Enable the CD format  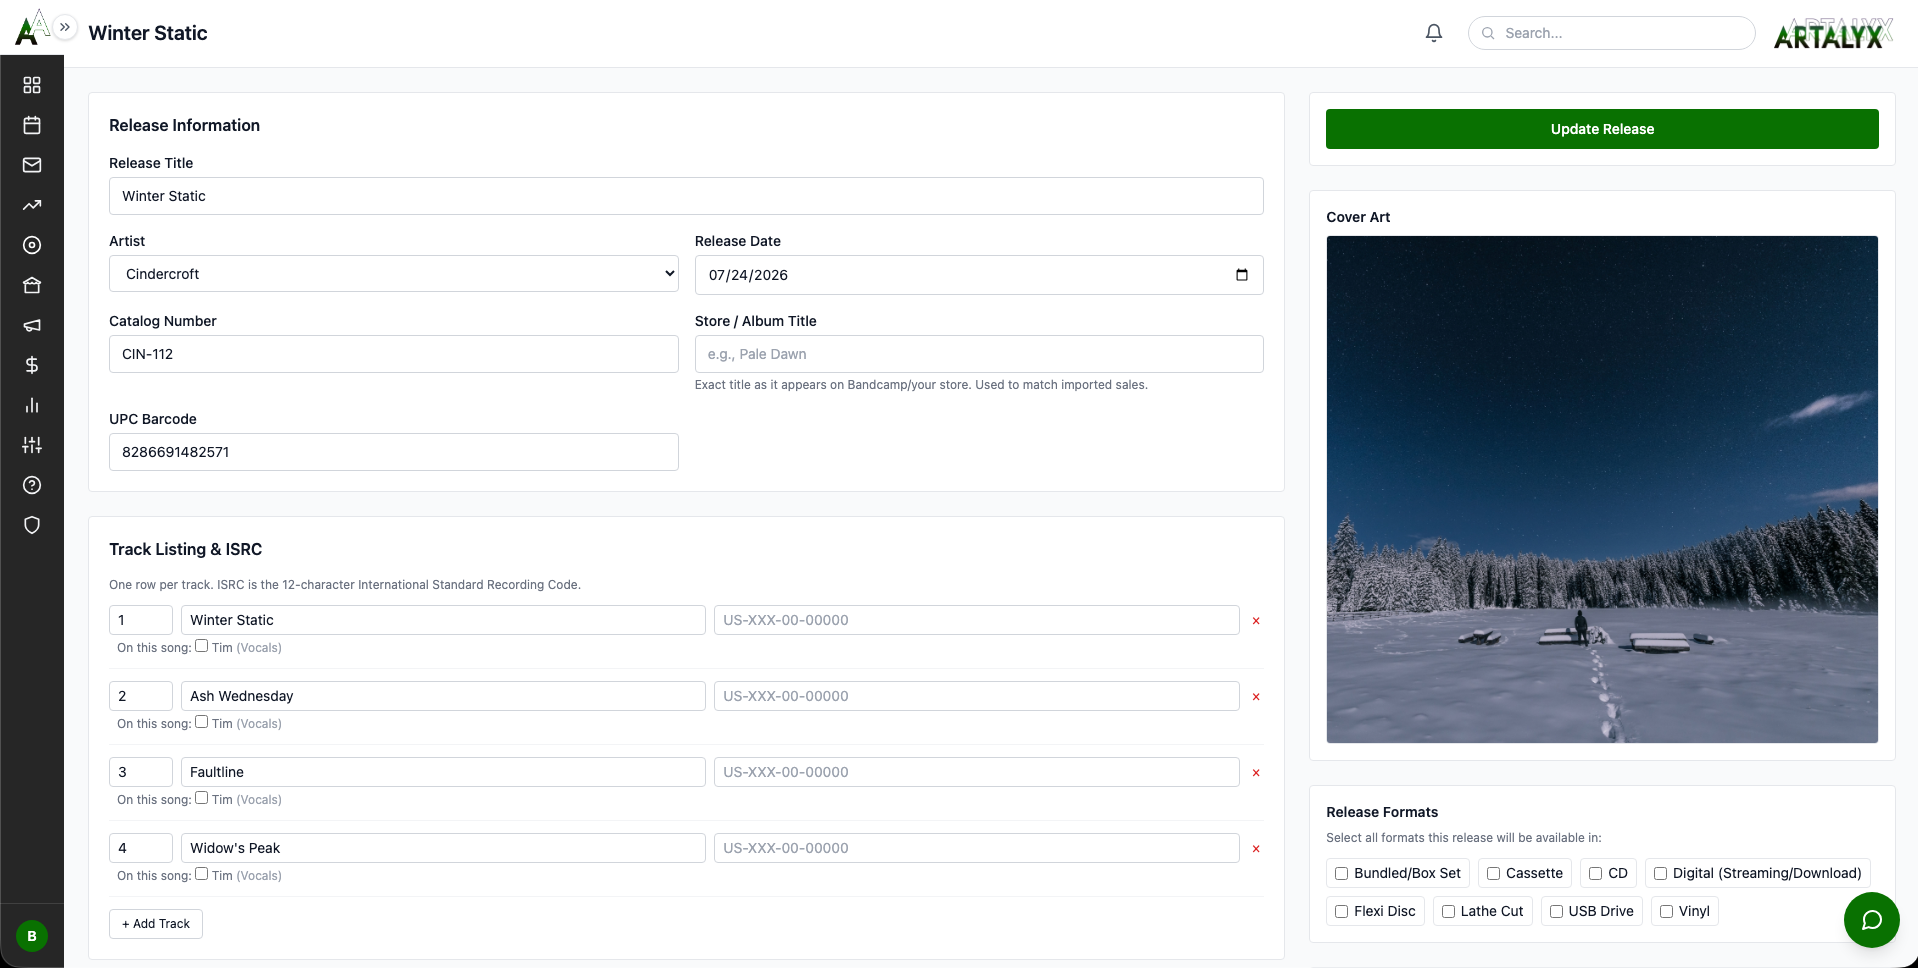1596,873
